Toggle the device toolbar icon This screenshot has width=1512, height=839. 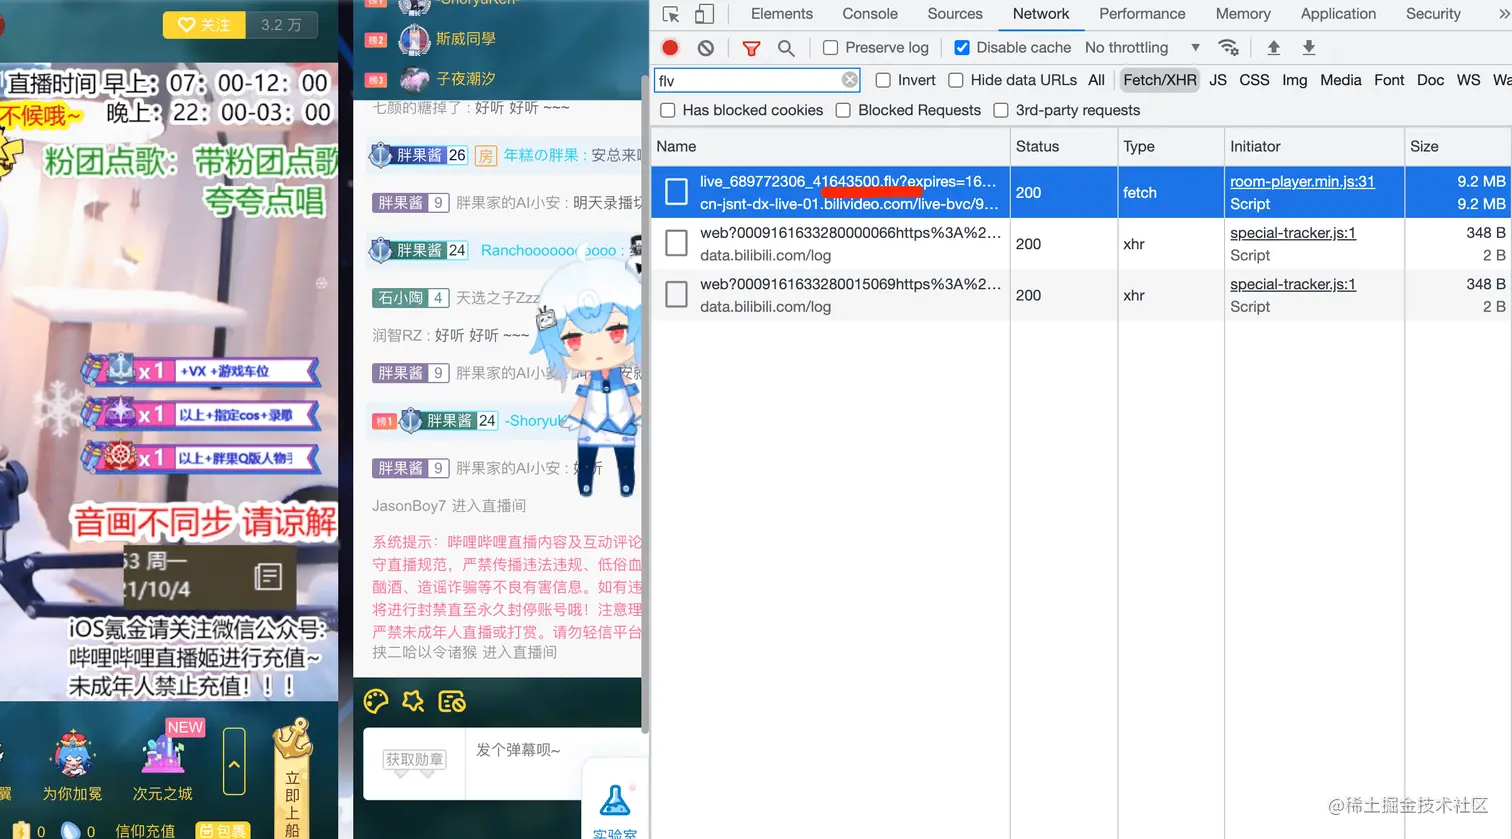(705, 14)
